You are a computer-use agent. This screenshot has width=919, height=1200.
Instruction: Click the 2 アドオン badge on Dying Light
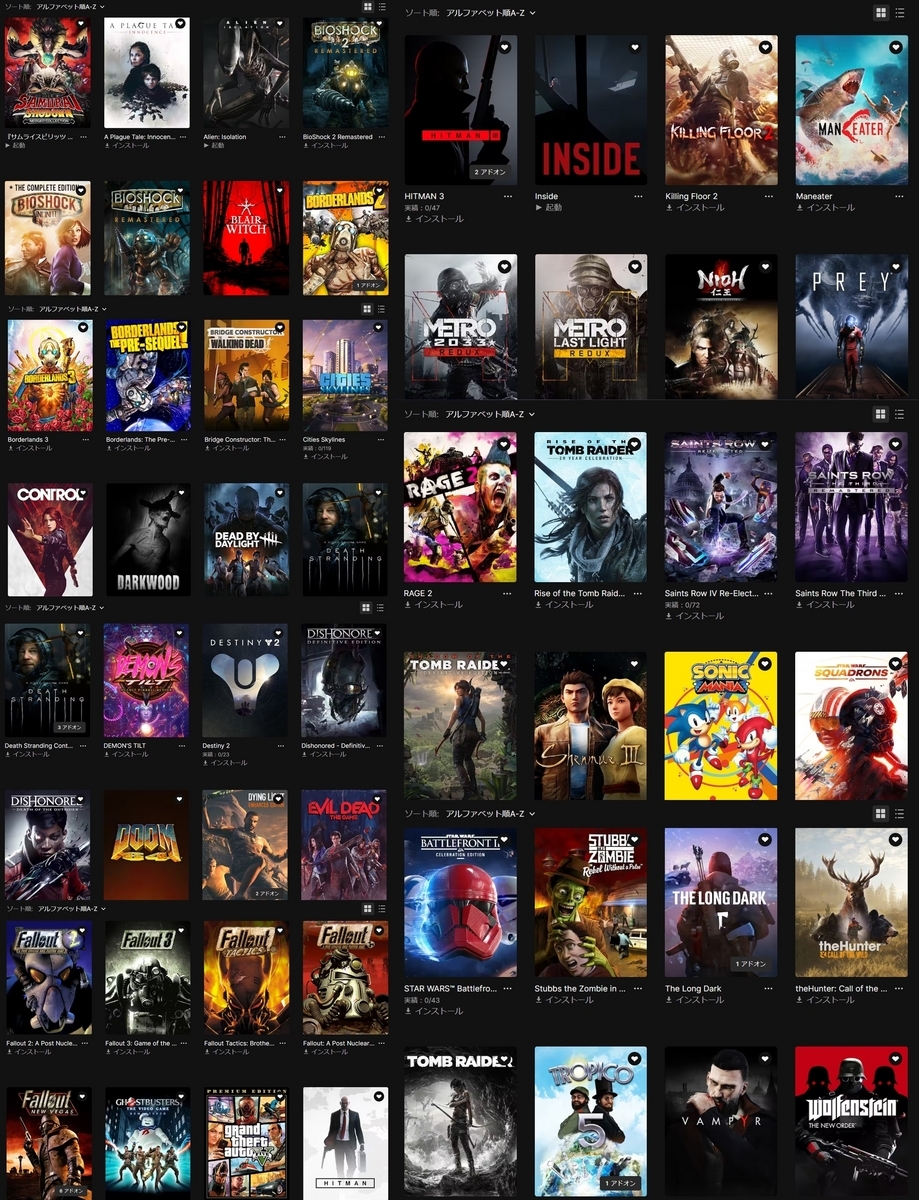(269, 892)
